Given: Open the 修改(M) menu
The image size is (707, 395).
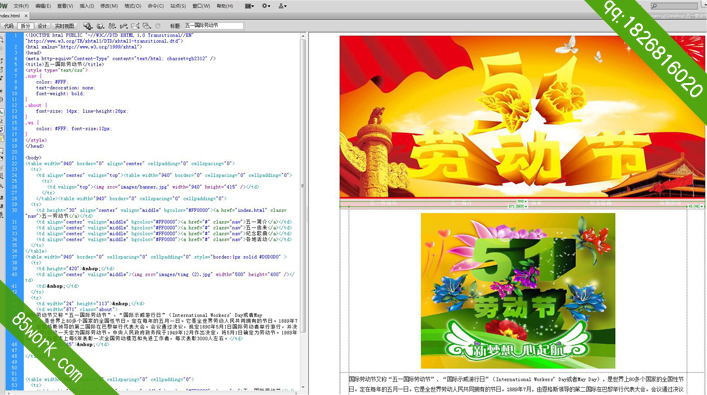Looking at the screenshot, I should tap(109, 6).
